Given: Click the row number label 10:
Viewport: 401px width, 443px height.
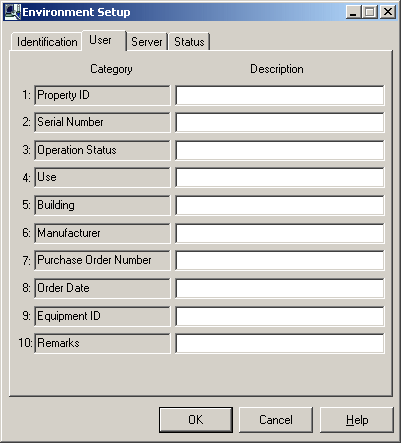Looking at the screenshot, I should pyautogui.click(x=25, y=343).
